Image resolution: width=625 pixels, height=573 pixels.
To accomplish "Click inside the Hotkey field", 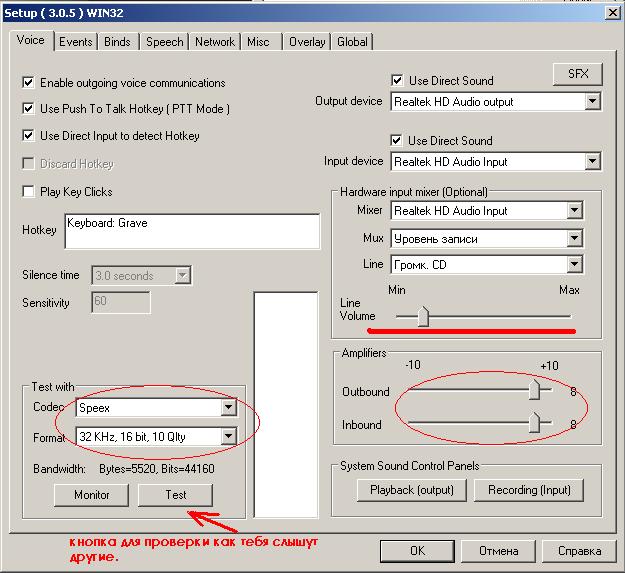I will coord(192,232).
